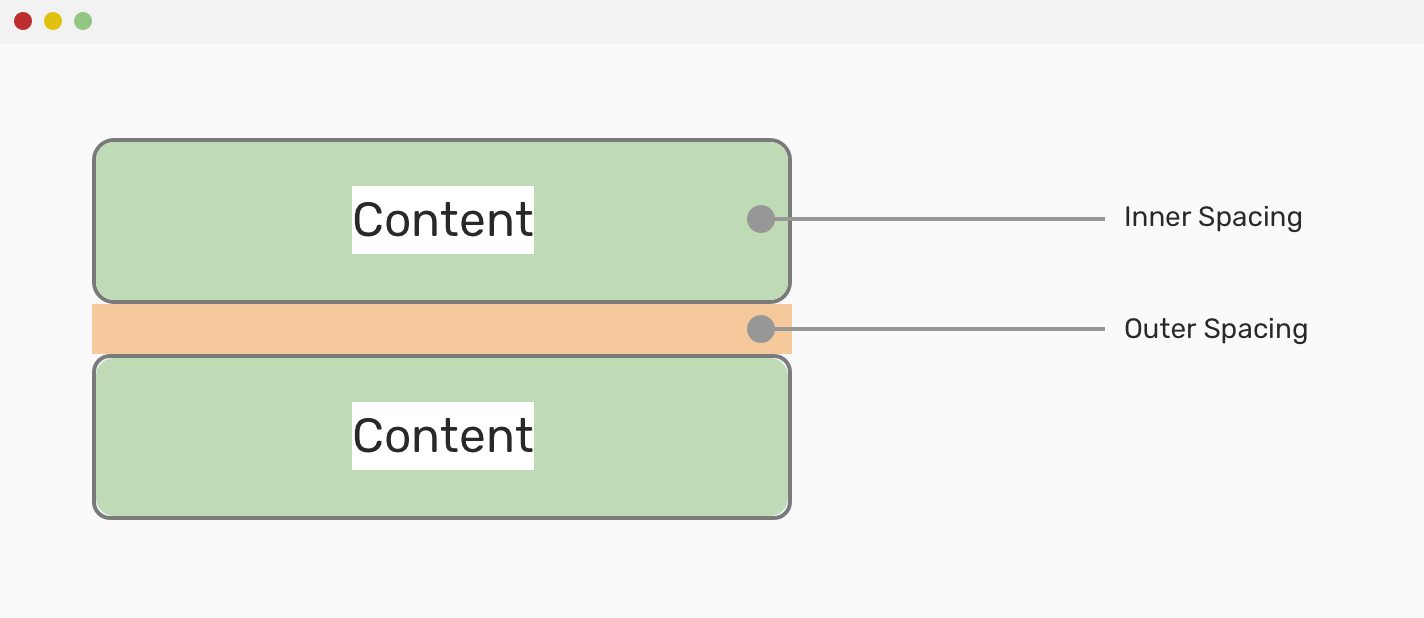Select the "Inner Spacing" text label
This screenshot has width=1424, height=618.
tap(1212, 217)
